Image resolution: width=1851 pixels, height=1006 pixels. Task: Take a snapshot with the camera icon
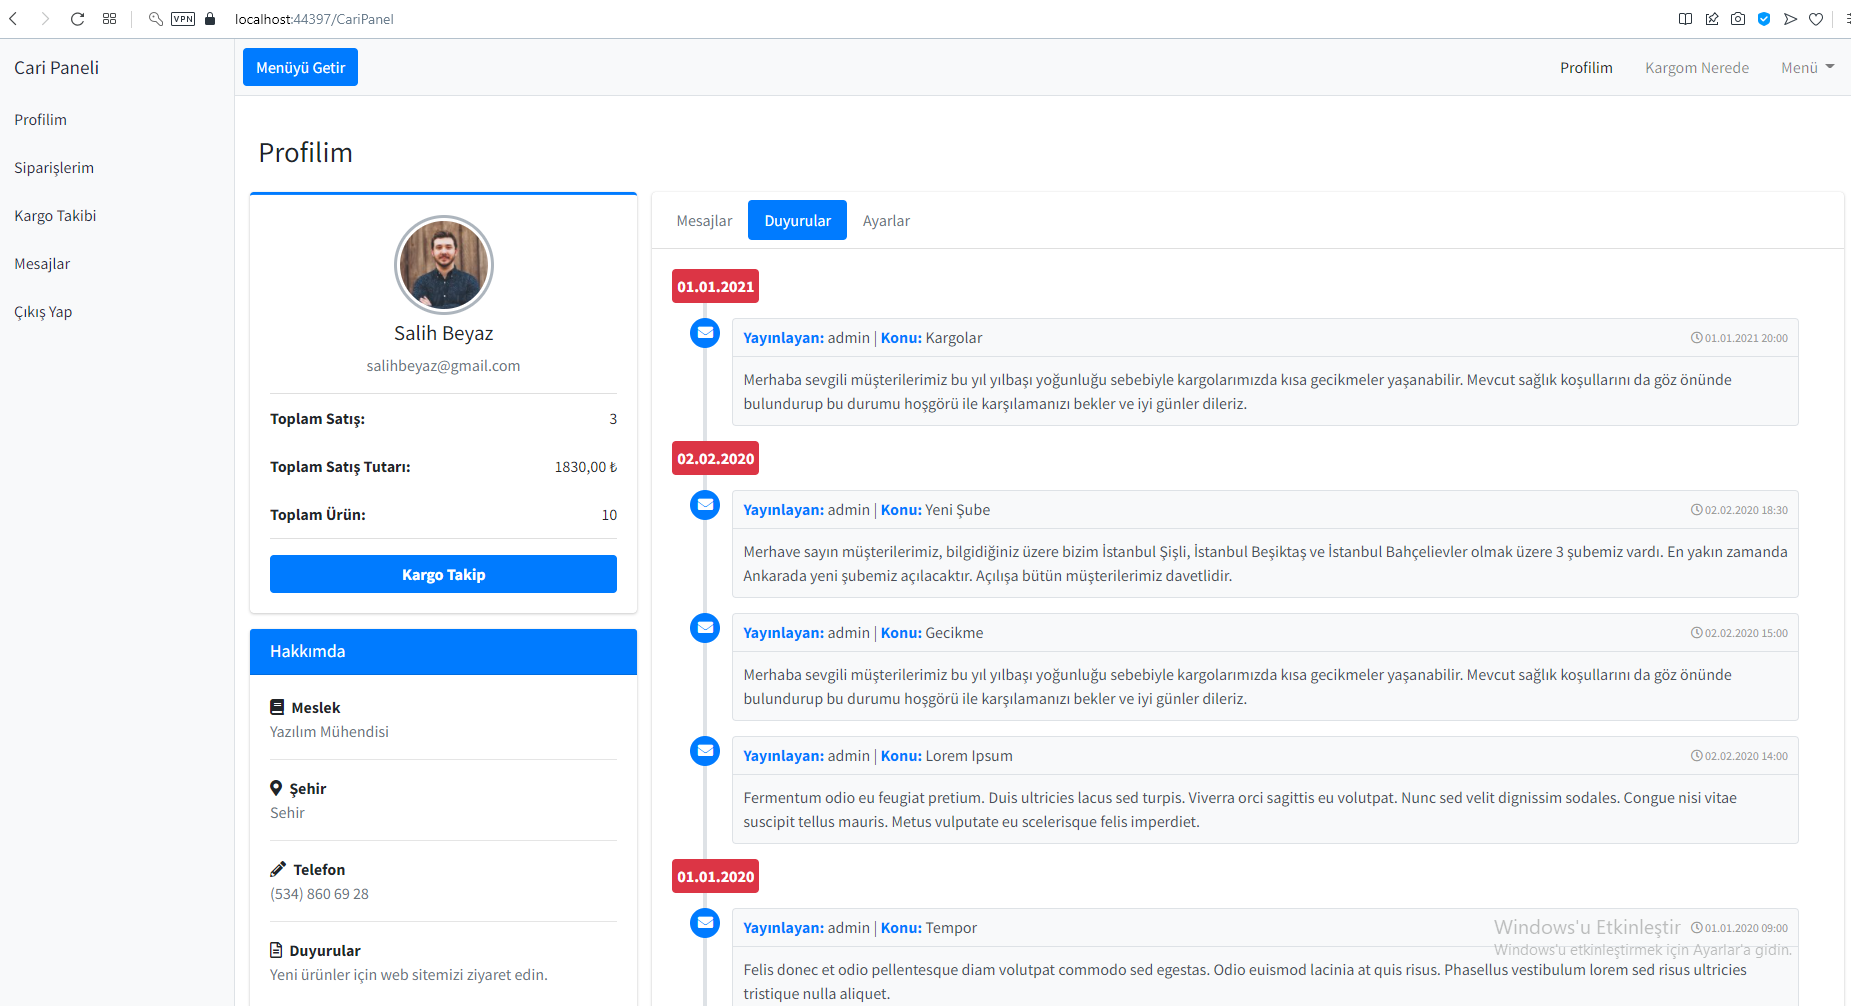click(x=1738, y=19)
